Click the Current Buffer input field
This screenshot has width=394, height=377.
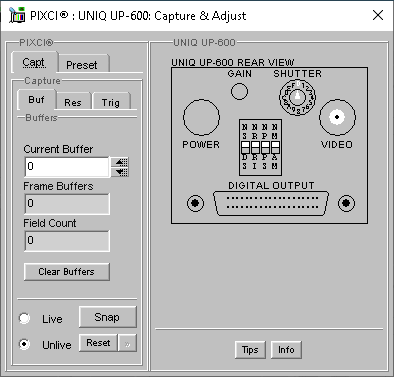tap(67, 167)
